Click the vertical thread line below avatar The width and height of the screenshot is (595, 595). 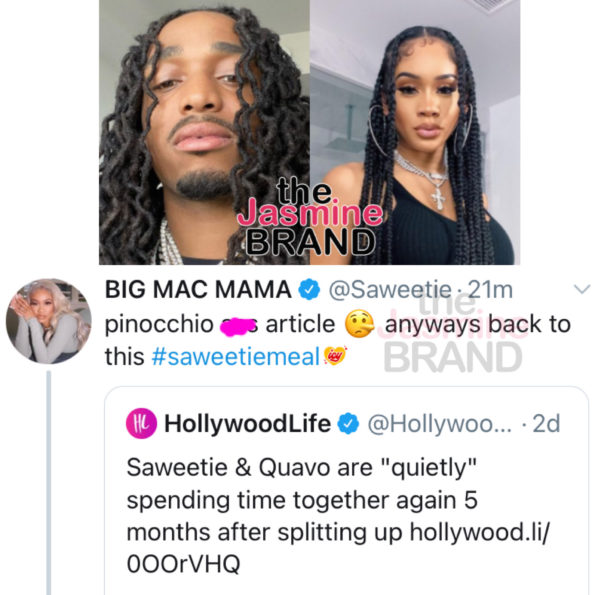point(49,483)
